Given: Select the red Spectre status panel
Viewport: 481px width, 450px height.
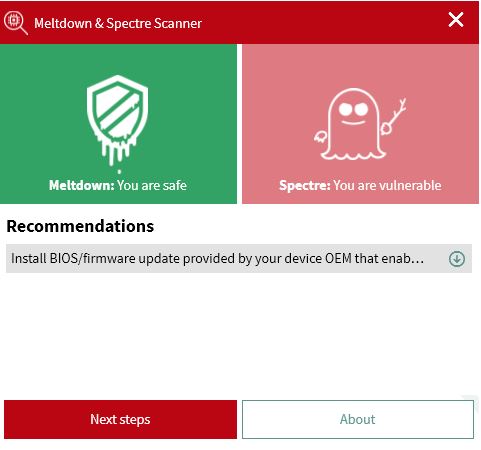Looking at the screenshot, I should (x=360, y=124).
